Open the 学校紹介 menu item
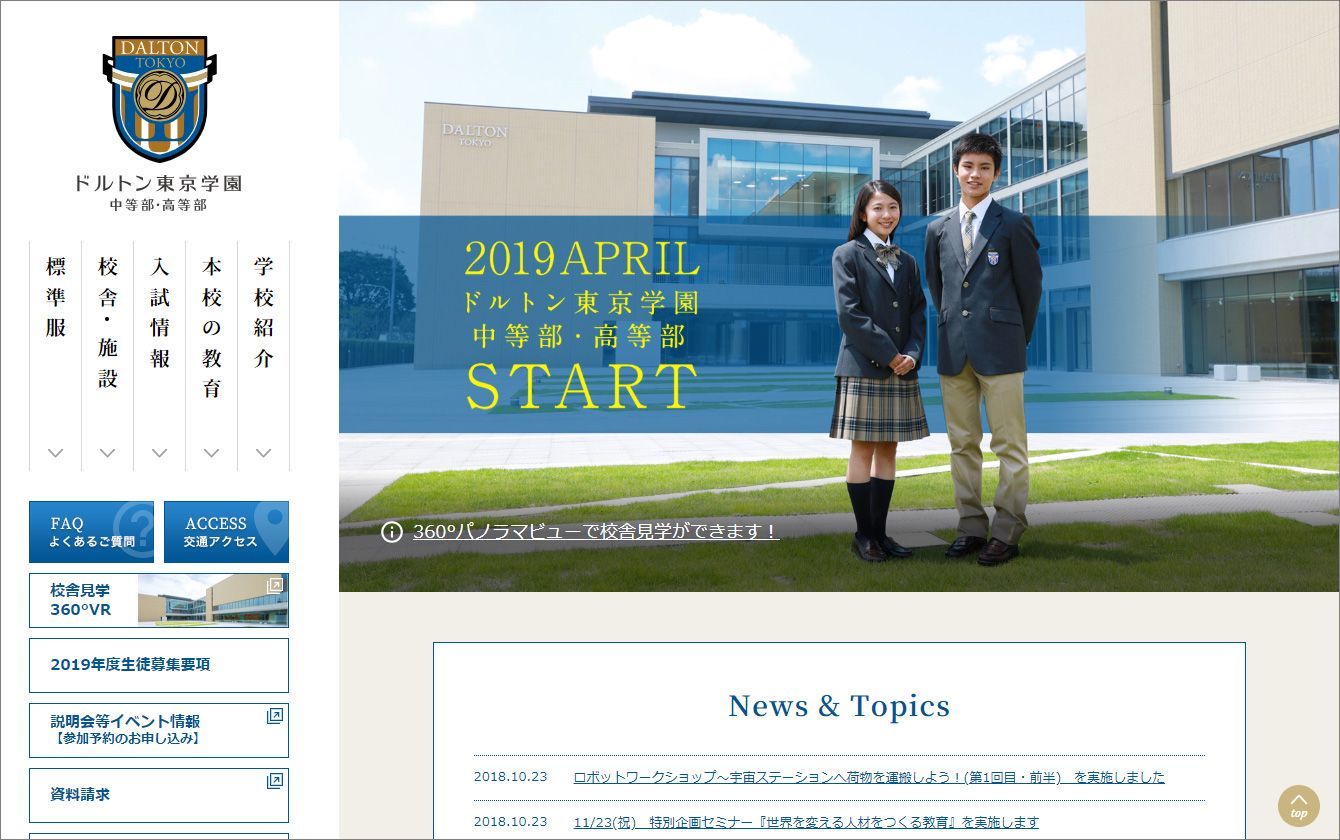Image resolution: width=1340 pixels, height=840 pixels. pyautogui.click(x=264, y=312)
